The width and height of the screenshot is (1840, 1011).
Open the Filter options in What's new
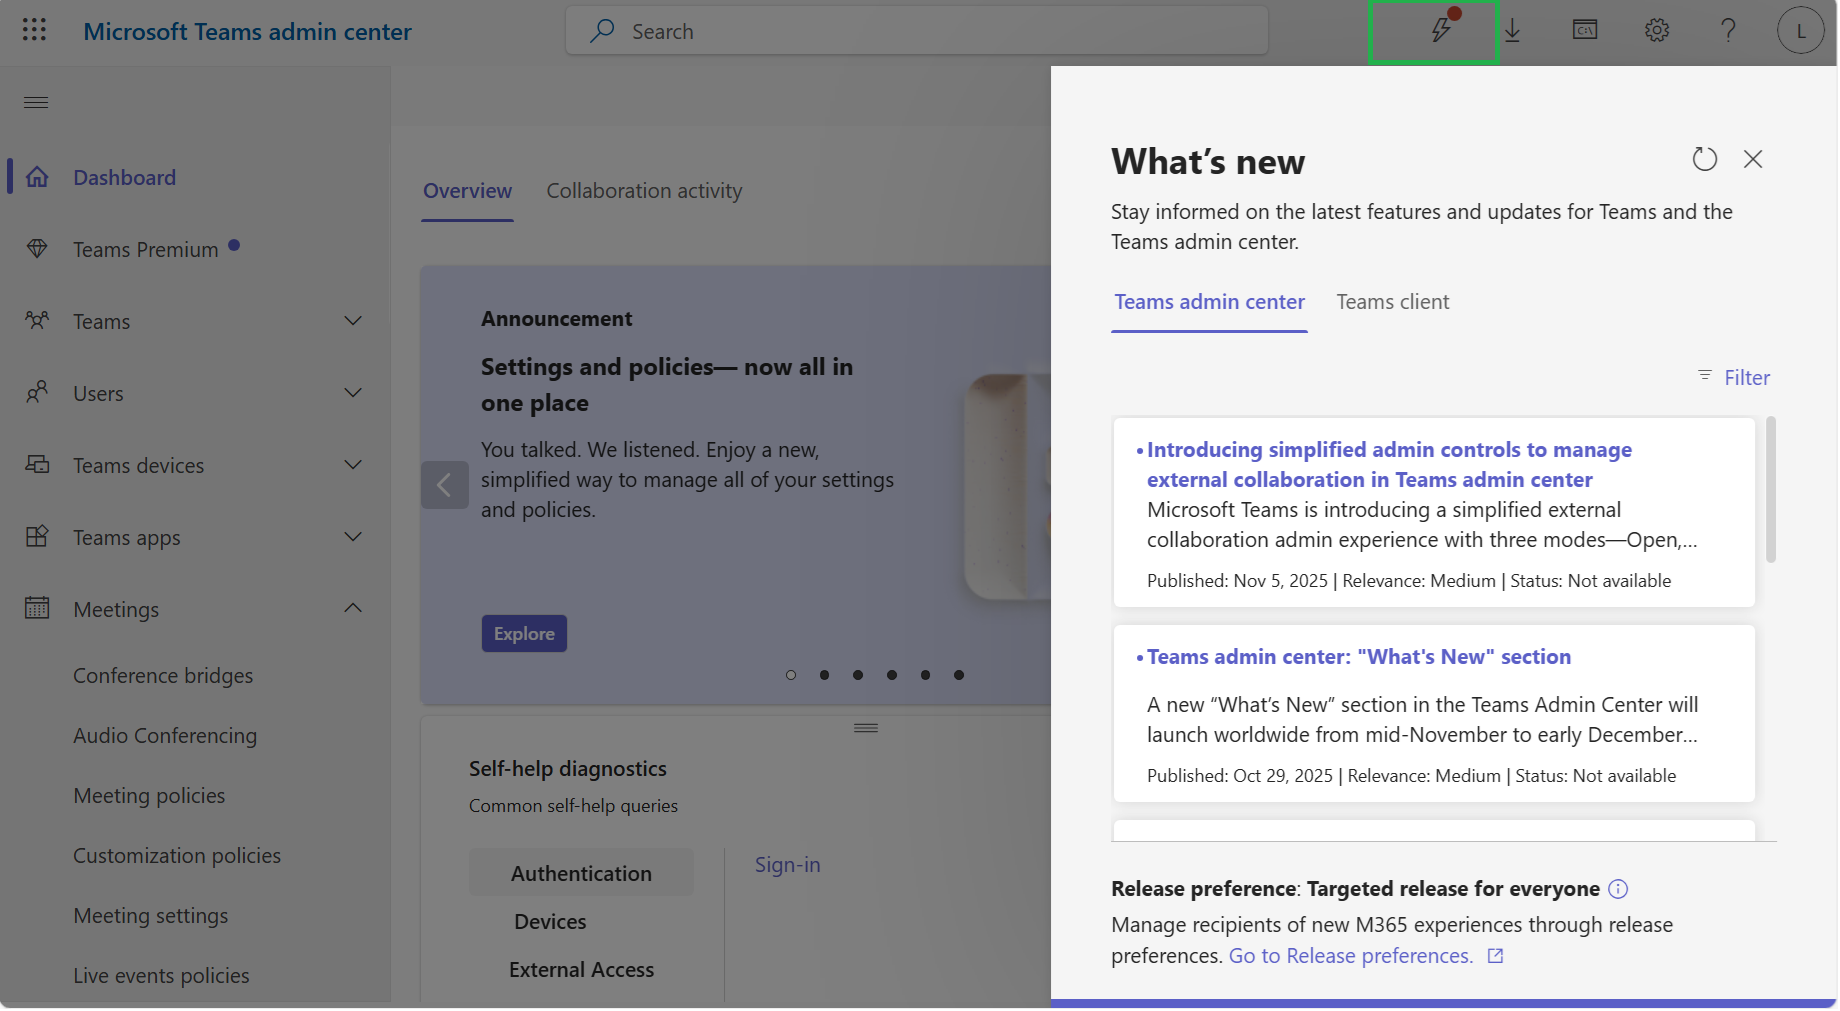1735,377
